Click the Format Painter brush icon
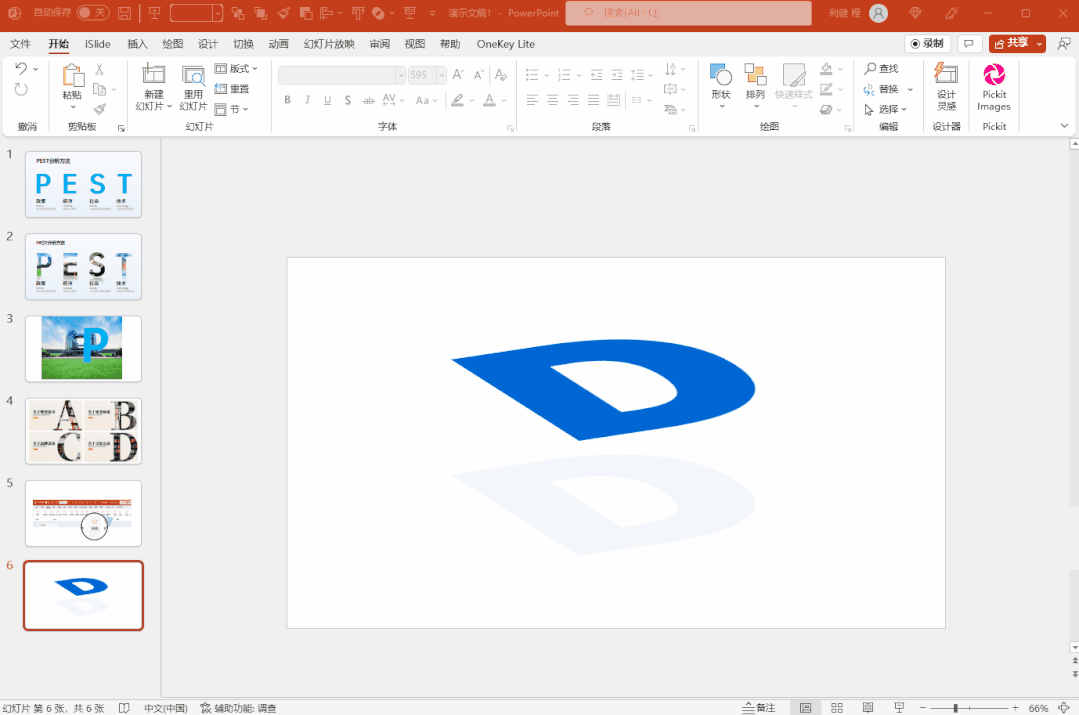Screen dimensions: 1079x715 [x=99, y=109]
